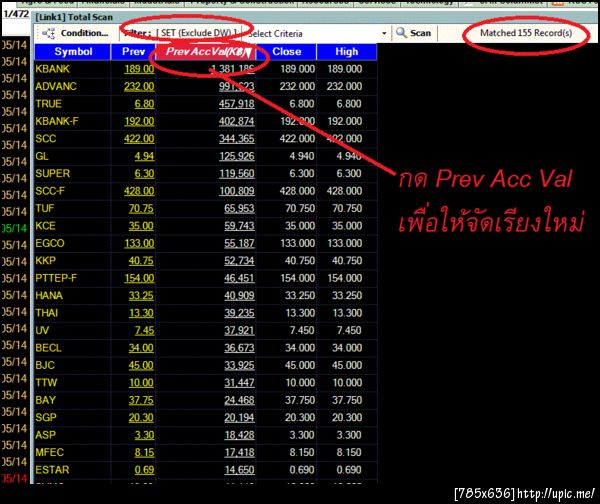
Task: Select the EGCO symbol
Action: coord(50,243)
